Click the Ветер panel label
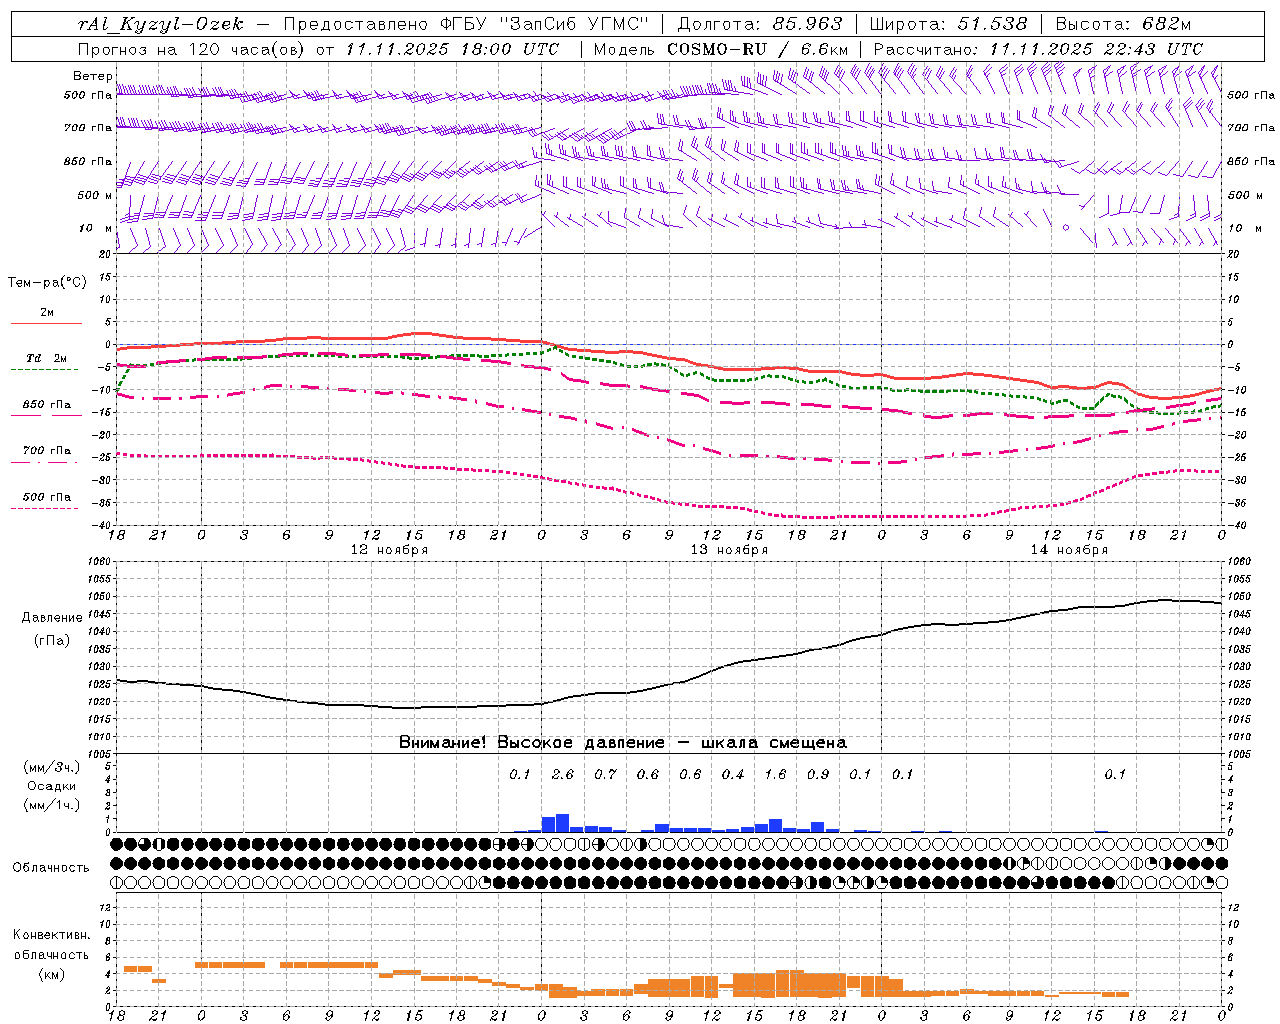The height and width of the screenshot is (1024, 1280). pos(92,76)
